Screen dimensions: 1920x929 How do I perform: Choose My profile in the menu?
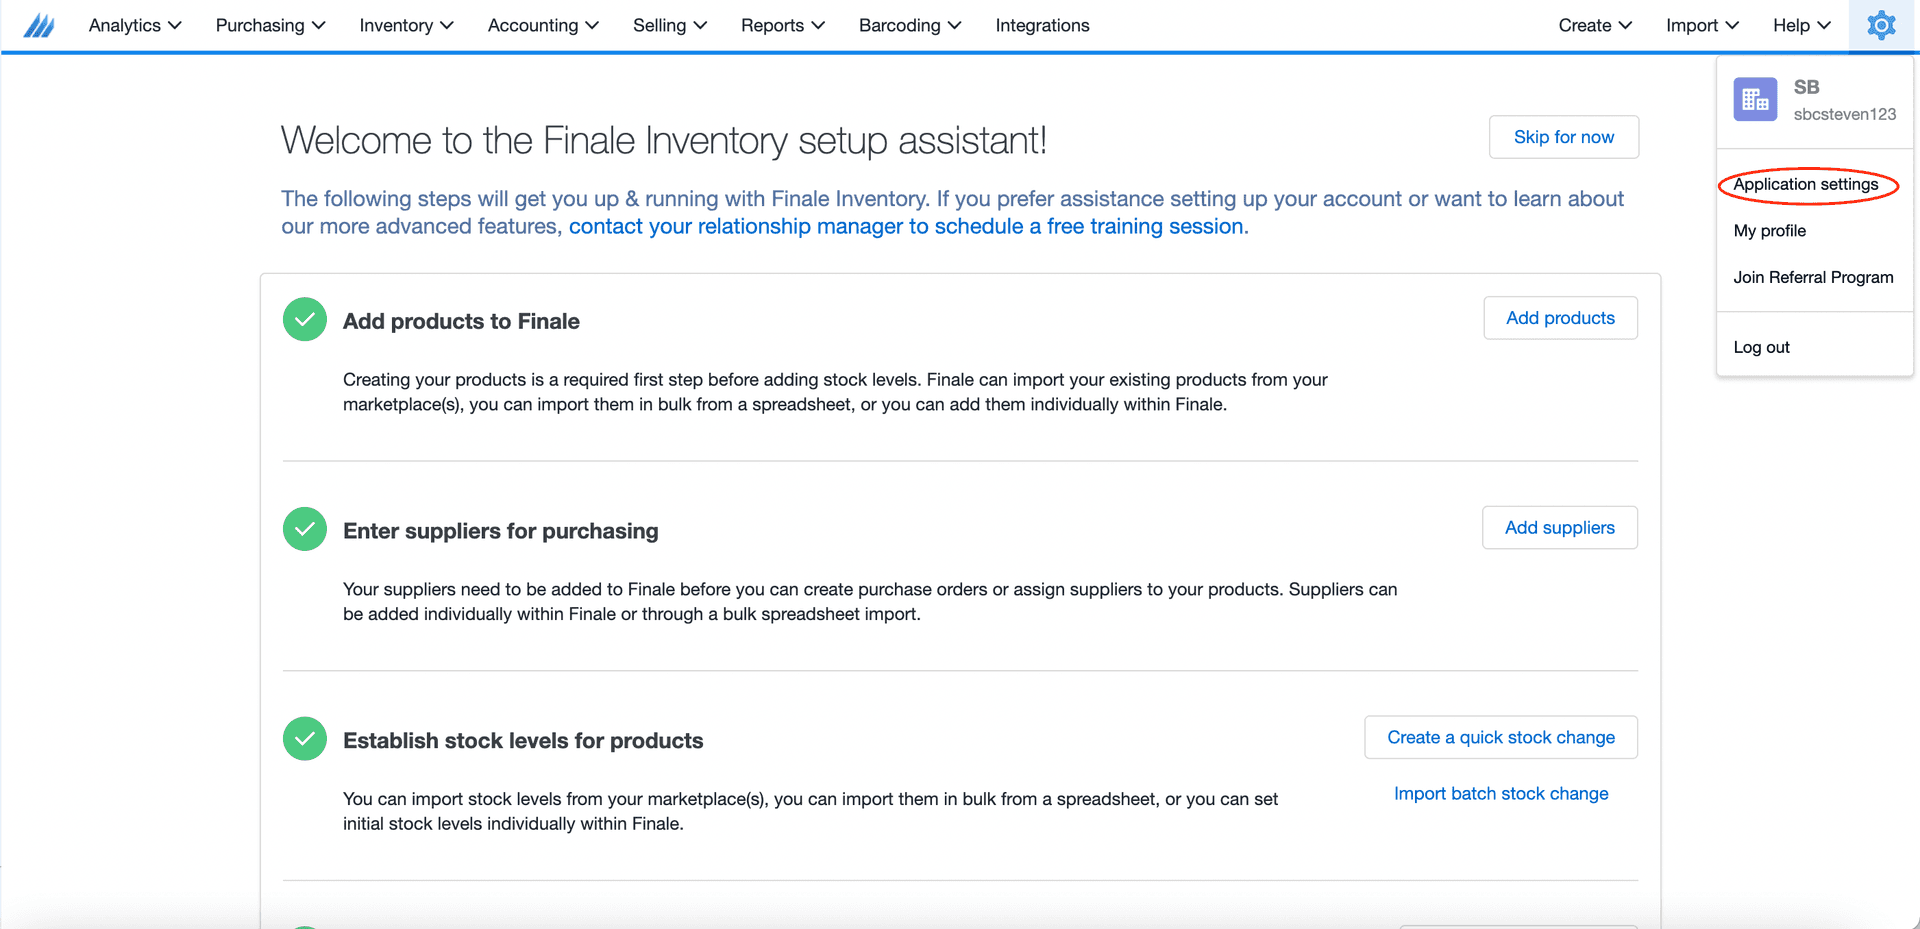[x=1770, y=231]
